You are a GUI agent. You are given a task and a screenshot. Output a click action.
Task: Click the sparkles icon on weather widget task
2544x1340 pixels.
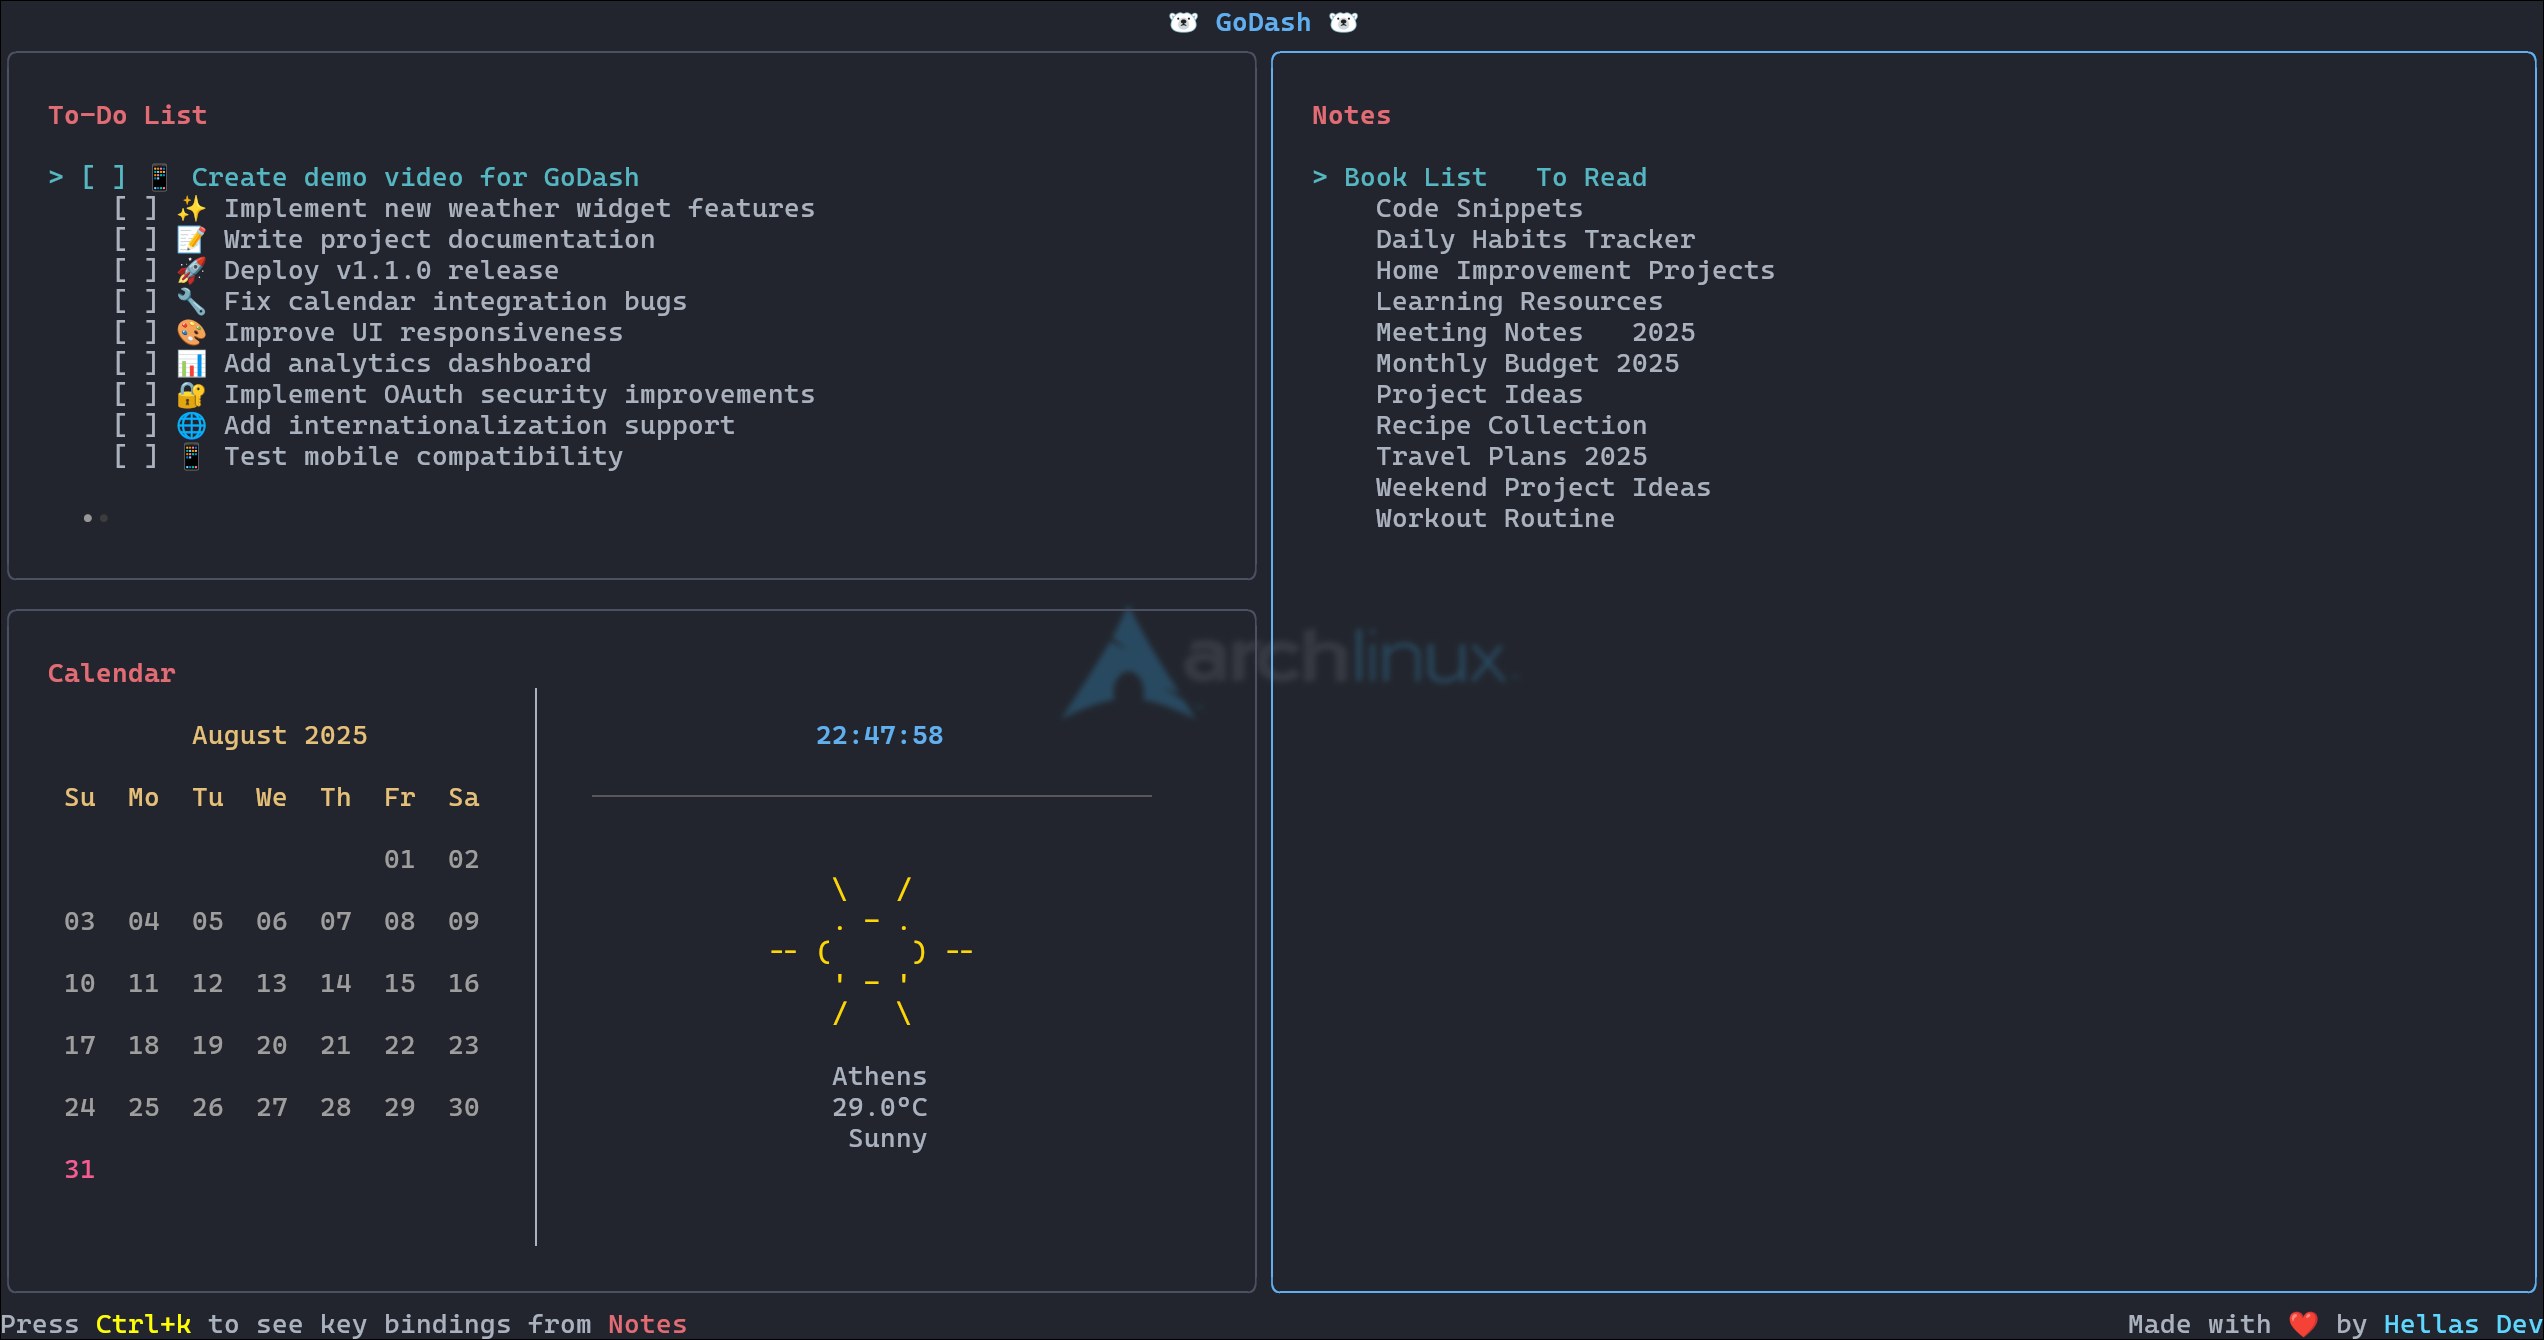click(x=191, y=209)
